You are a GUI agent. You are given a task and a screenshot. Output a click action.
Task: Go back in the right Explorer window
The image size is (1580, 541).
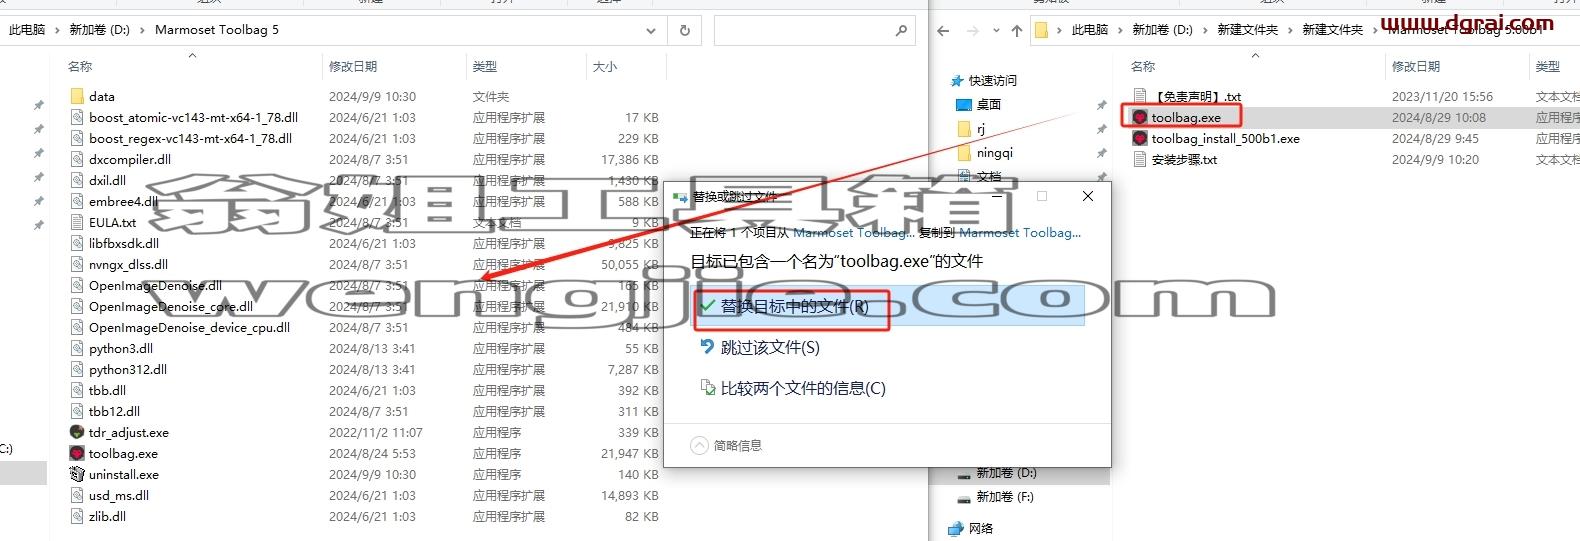click(943, 30)
